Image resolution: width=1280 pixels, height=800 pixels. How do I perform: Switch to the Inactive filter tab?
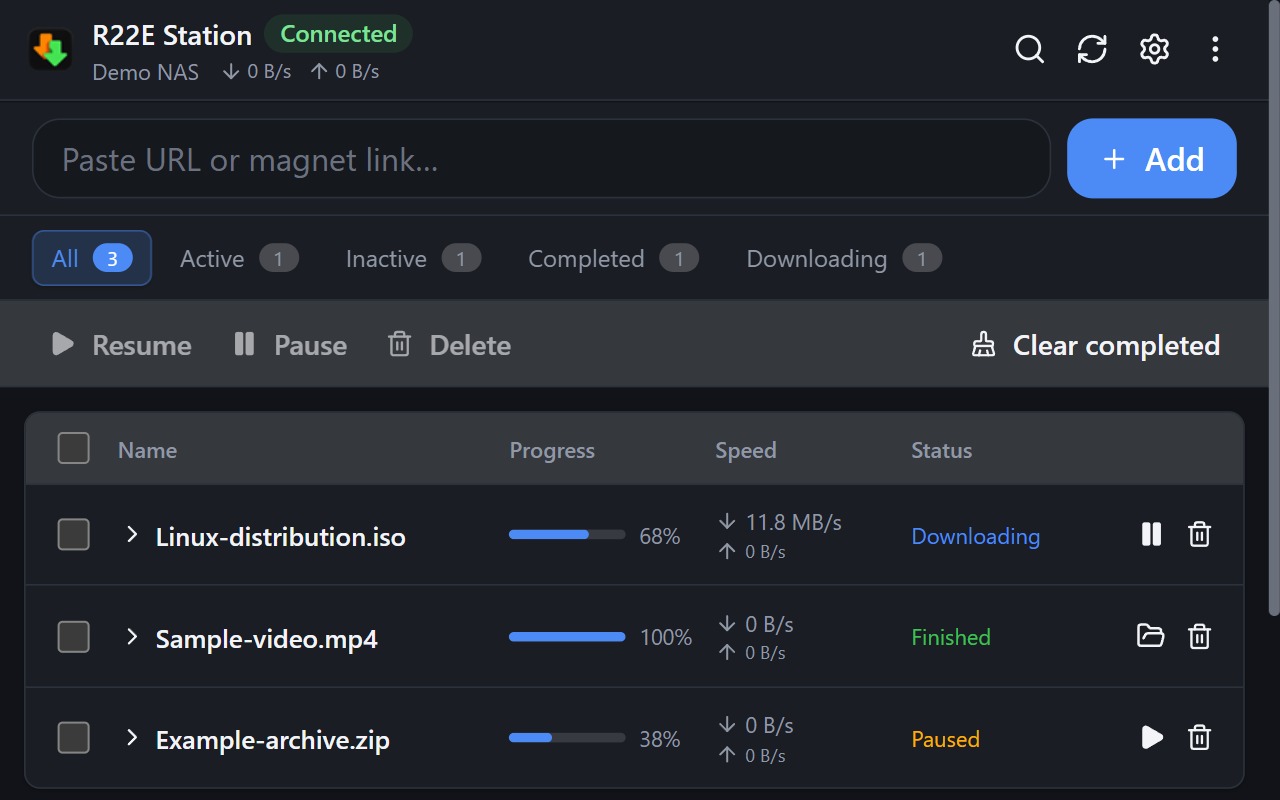click(413, 259)
